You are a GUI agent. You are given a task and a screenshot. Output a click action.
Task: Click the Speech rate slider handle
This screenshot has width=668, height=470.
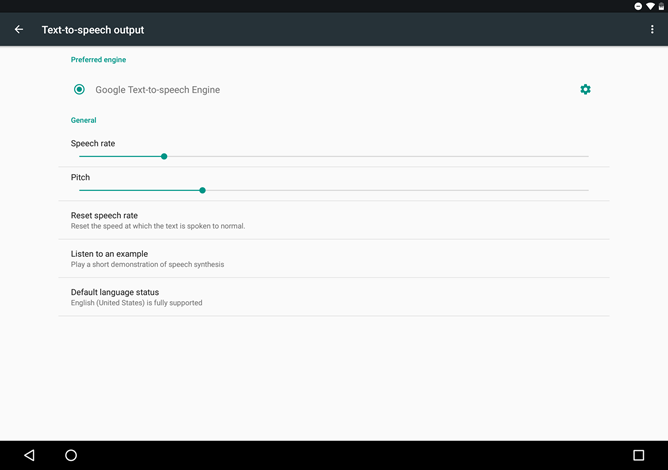coord(164,156)
